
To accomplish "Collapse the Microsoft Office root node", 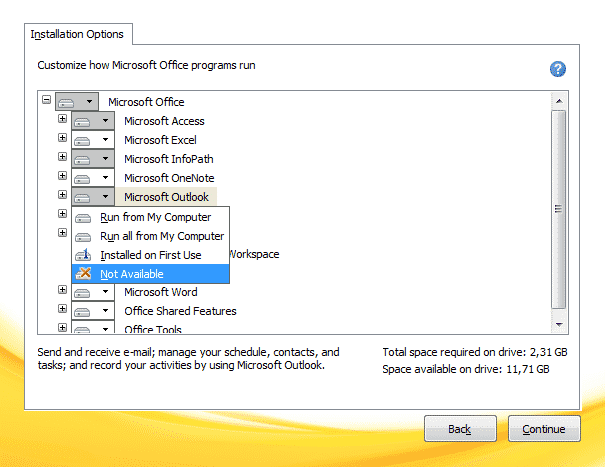I will 47,100.
